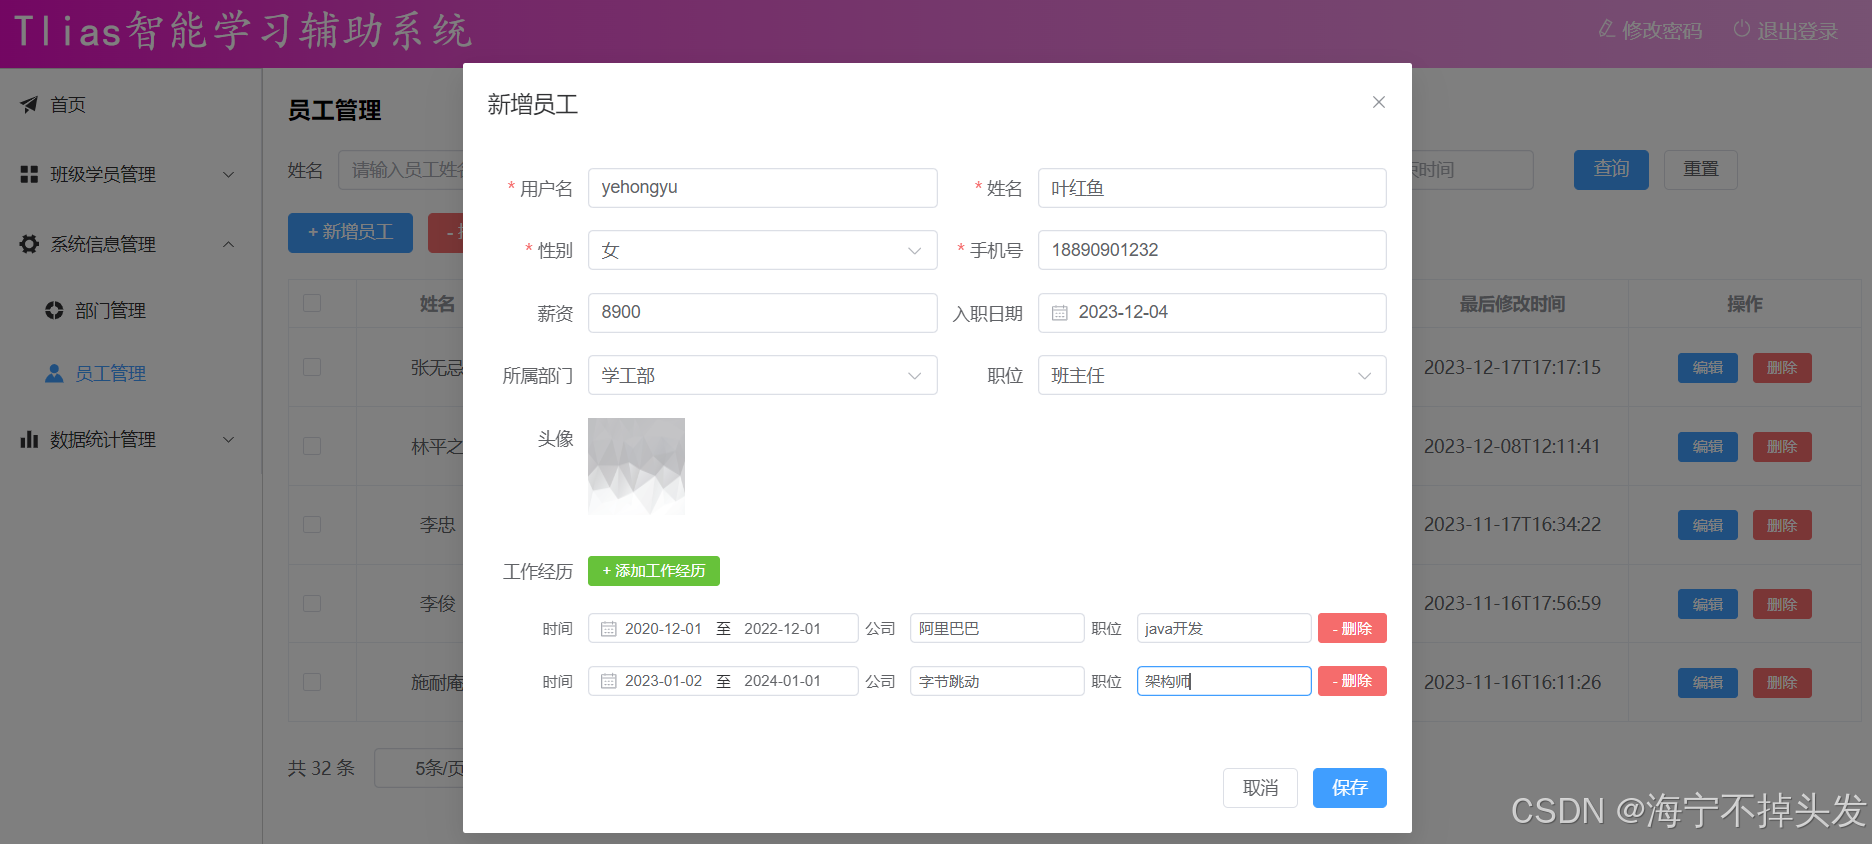Click the 姓名 field containing 叶红鱼
1872x844 pixels.
coord(1212,188)
